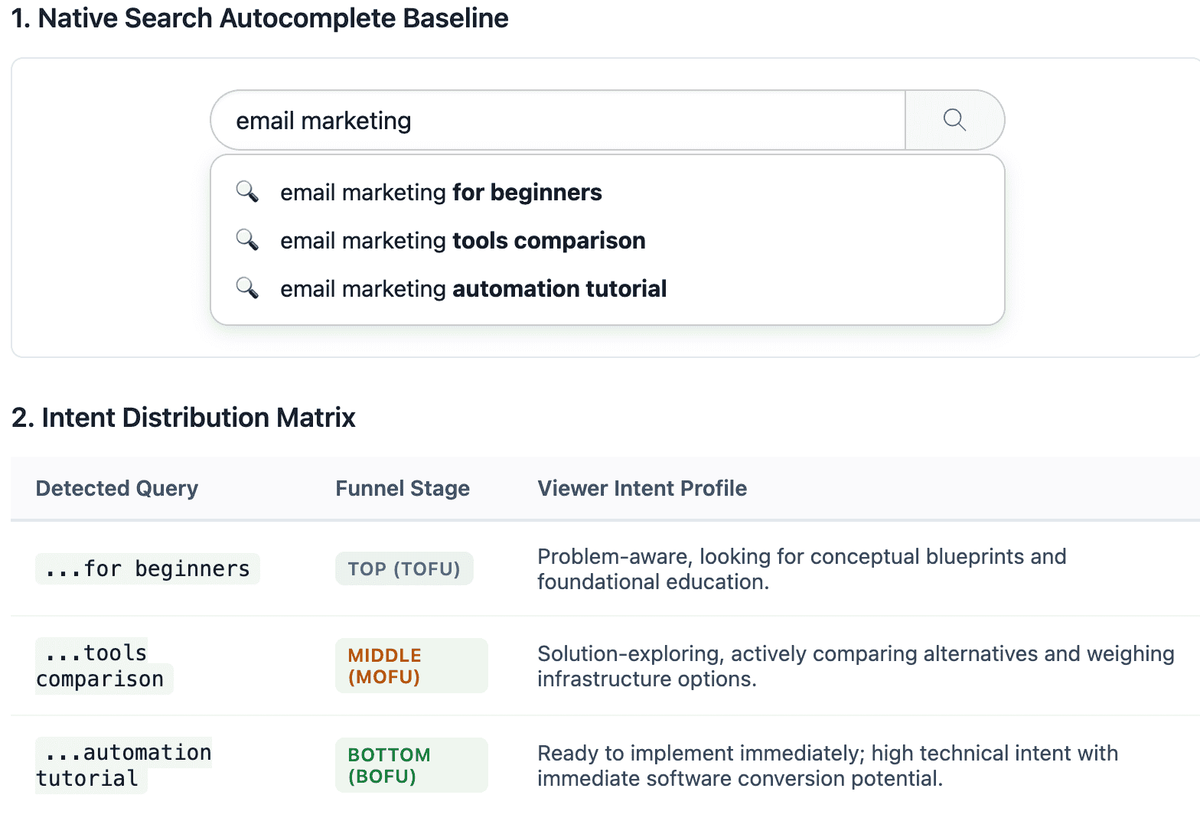Click the 'BOTTOM (BOFU)' stage badge

point(411,765)
